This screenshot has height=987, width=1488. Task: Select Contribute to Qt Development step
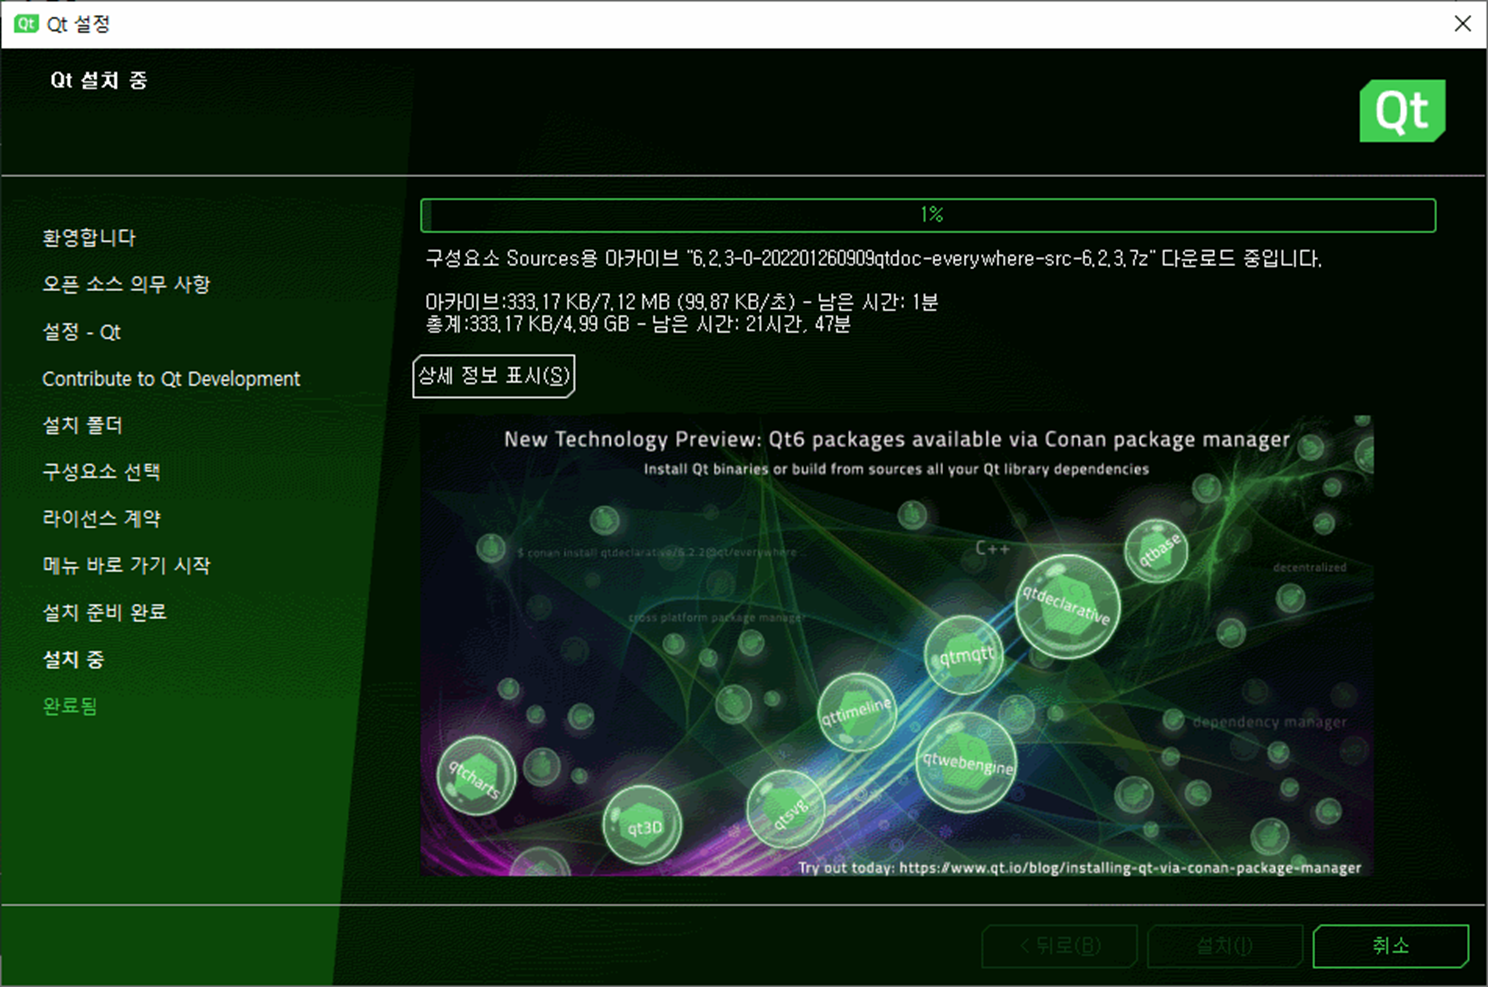[x=171, y=379]
